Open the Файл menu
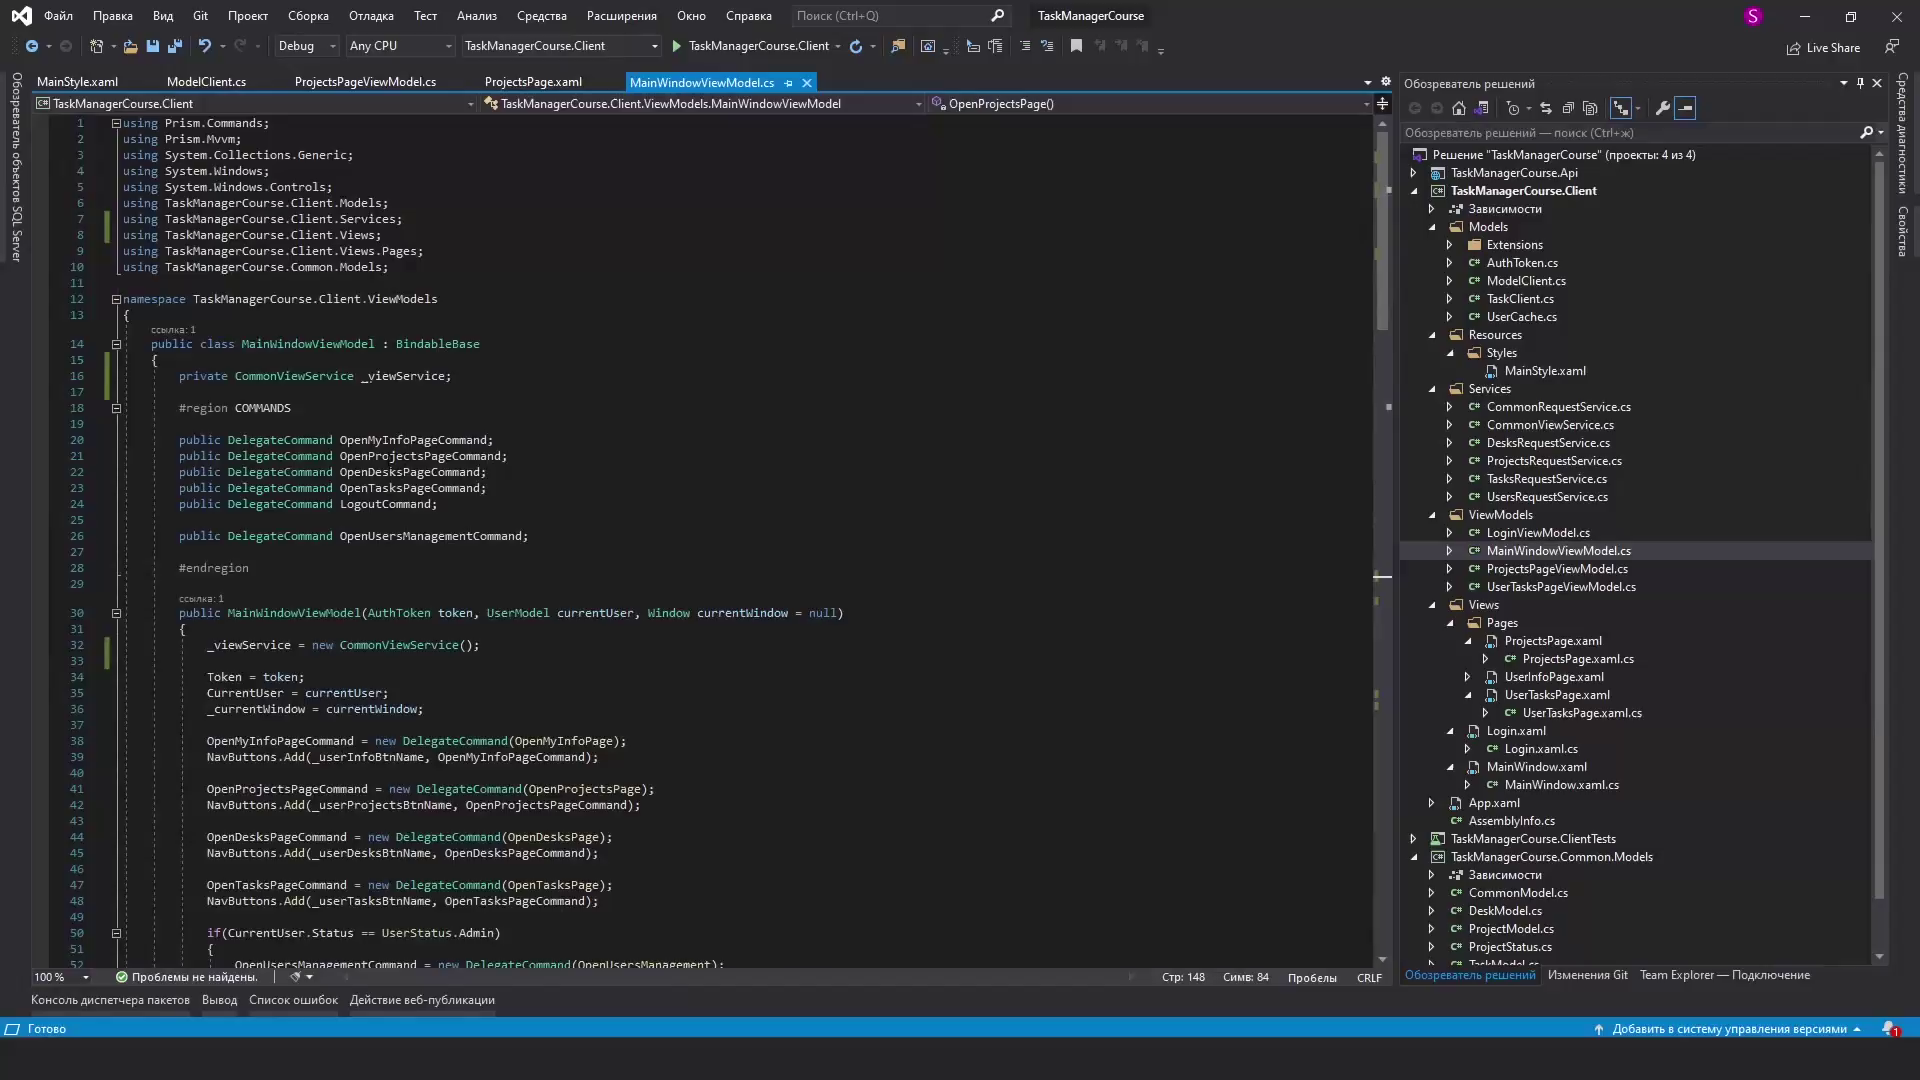Image resolution: width=1920 pixels, height=1080 pixels. click(58, 16)
